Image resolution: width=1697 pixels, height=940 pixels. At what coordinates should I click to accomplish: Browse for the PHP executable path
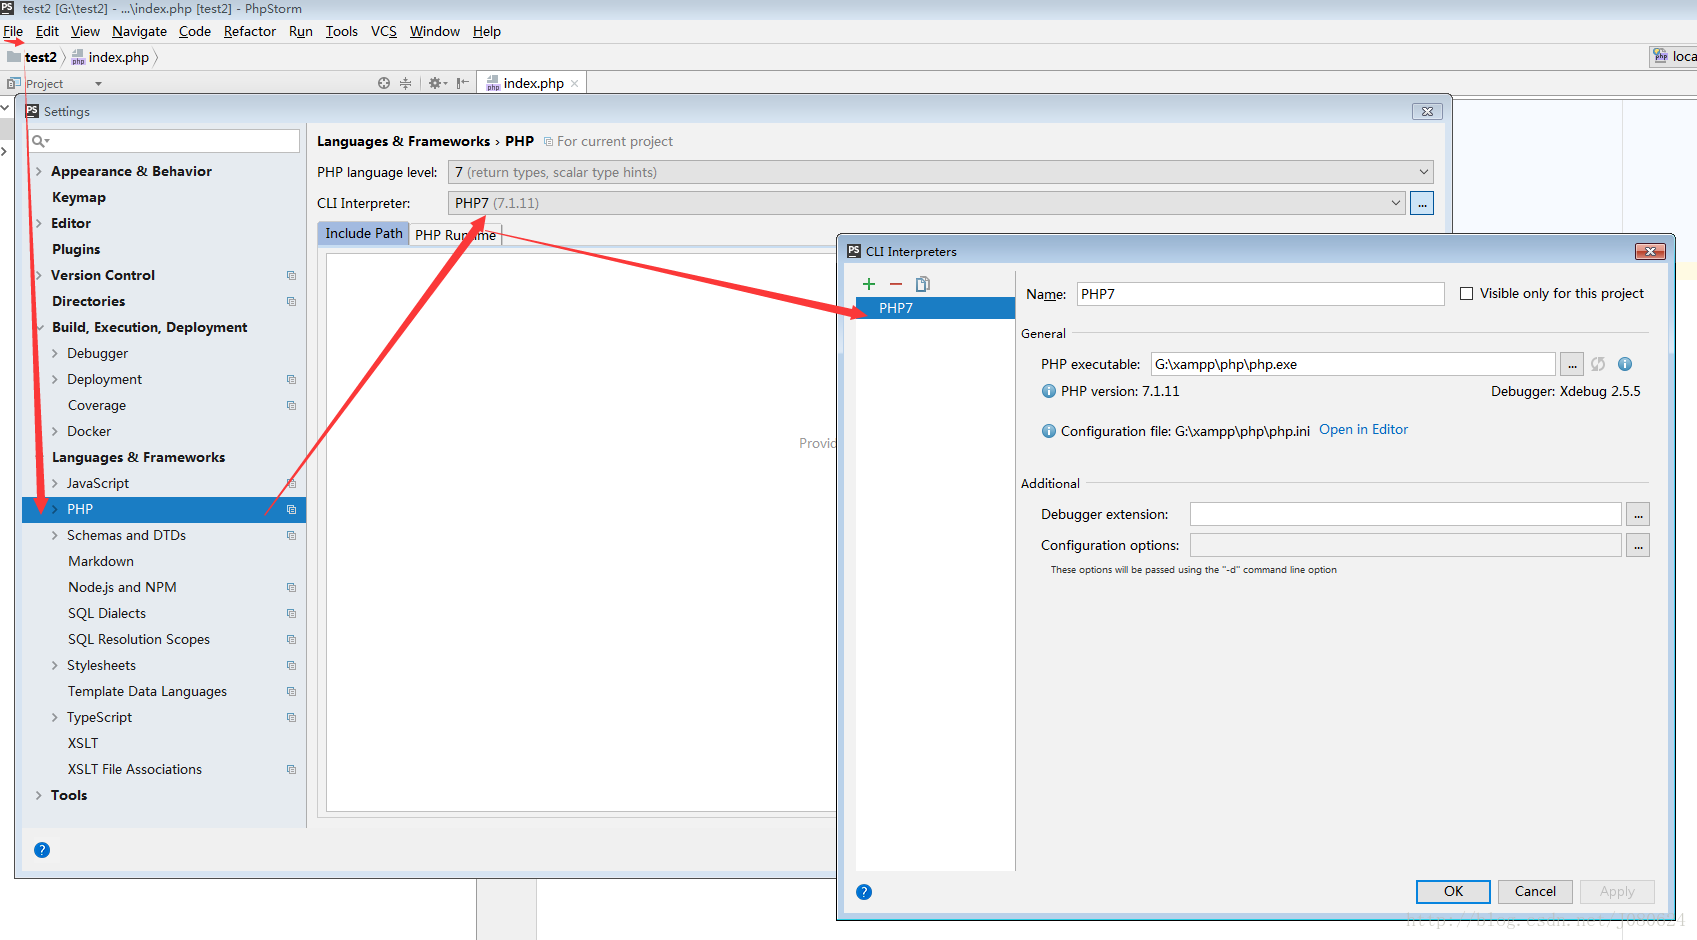pos(1572,364)
